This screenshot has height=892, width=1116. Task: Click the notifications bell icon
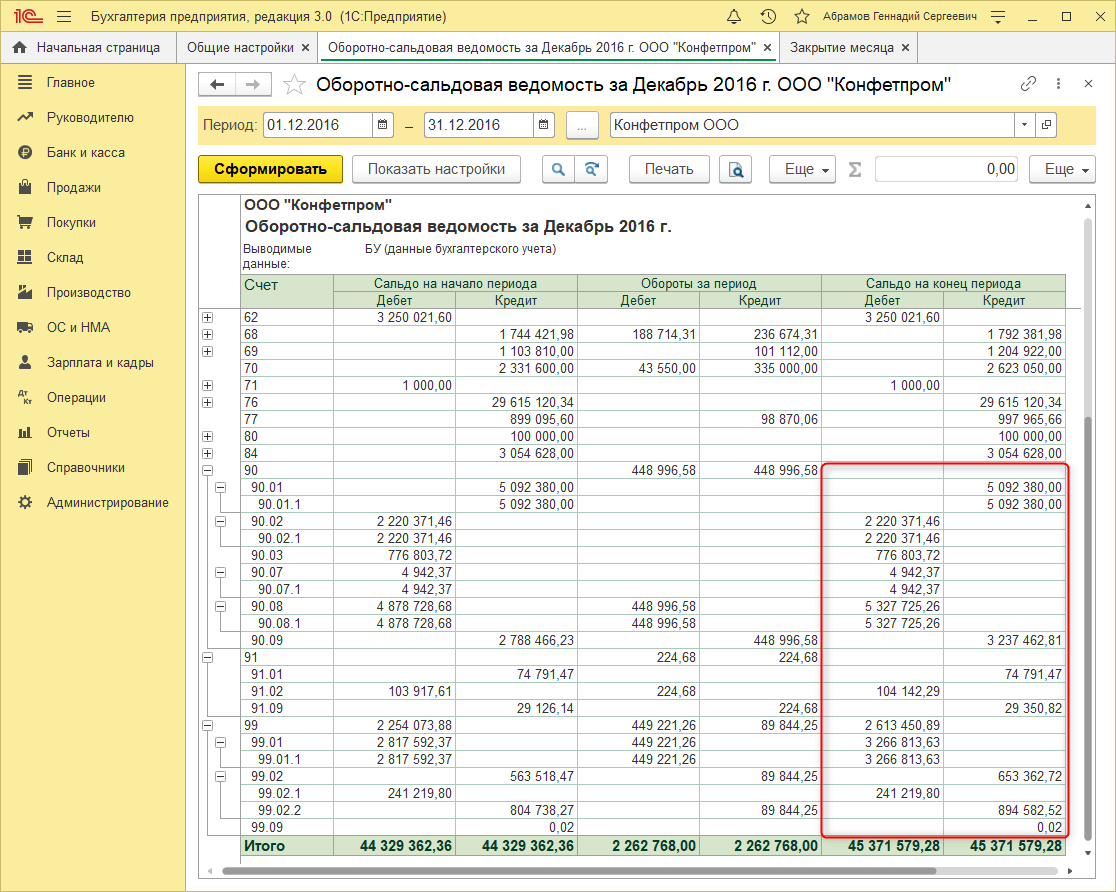[x=734, y=17]
